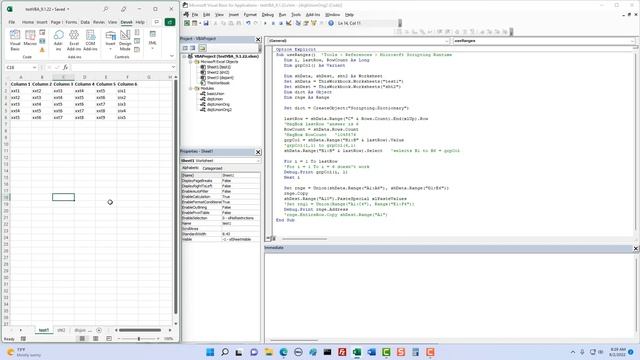Collapse the Excel ribbon chevron
Screen dimensions: 640x360
tap(172, 56)
